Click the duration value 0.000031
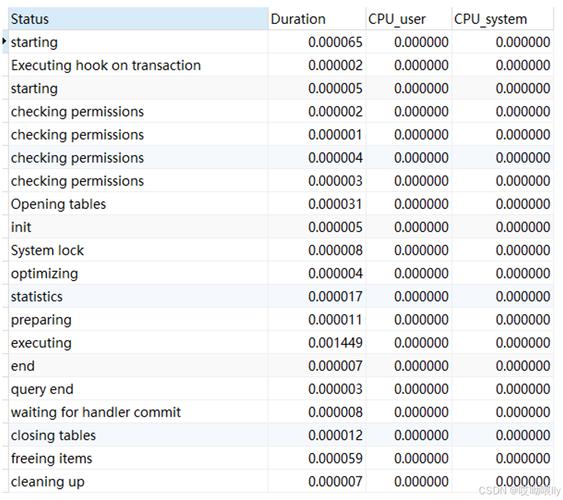Image resolution: width=563 pixels, height=500 pixels. pos(335,204)
